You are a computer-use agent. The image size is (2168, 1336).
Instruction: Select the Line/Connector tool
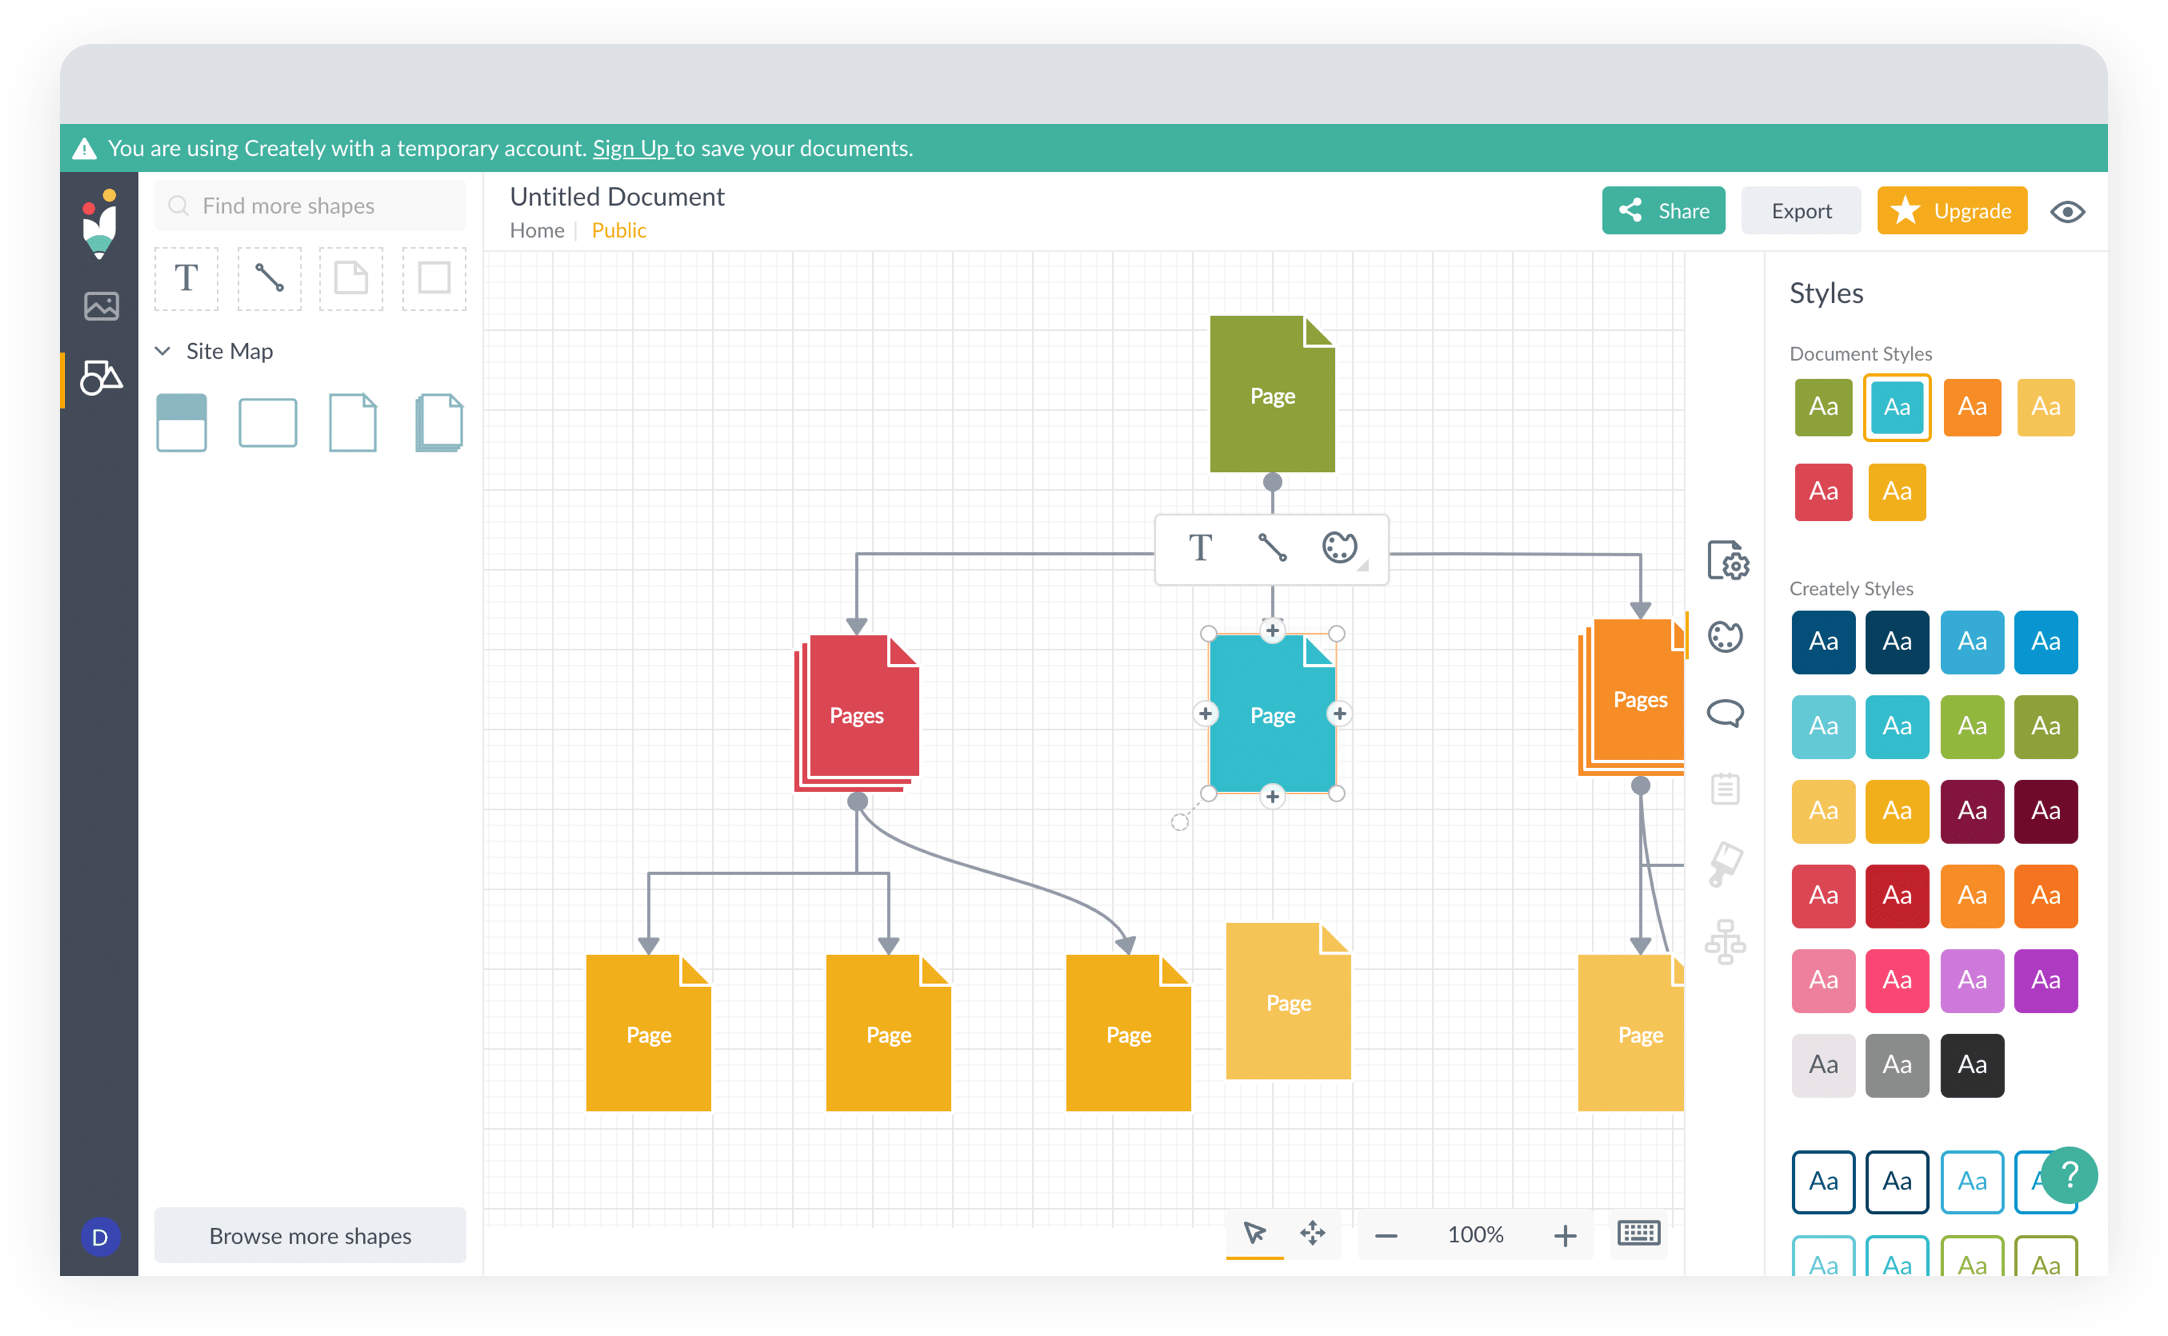[x=269, y=279]
